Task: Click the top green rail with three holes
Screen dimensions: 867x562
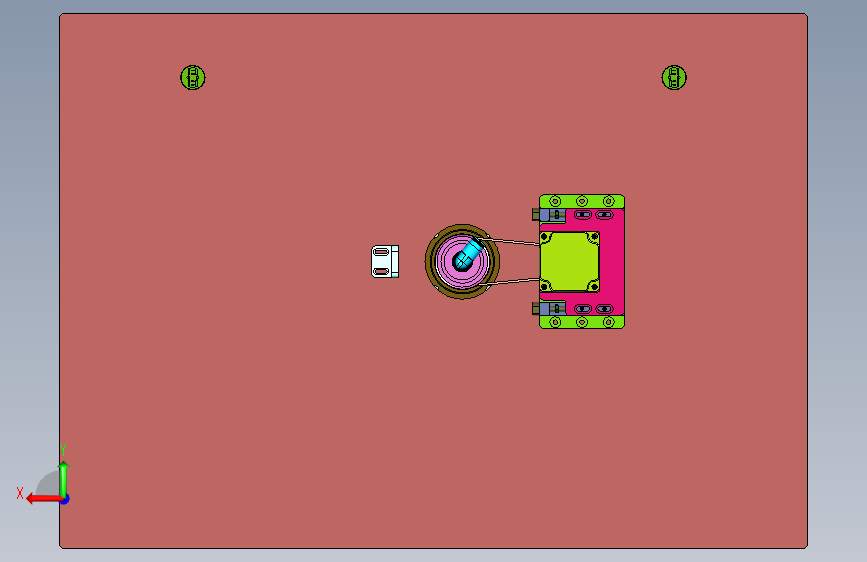Action: pyautogui.click(x=582, y=201)
